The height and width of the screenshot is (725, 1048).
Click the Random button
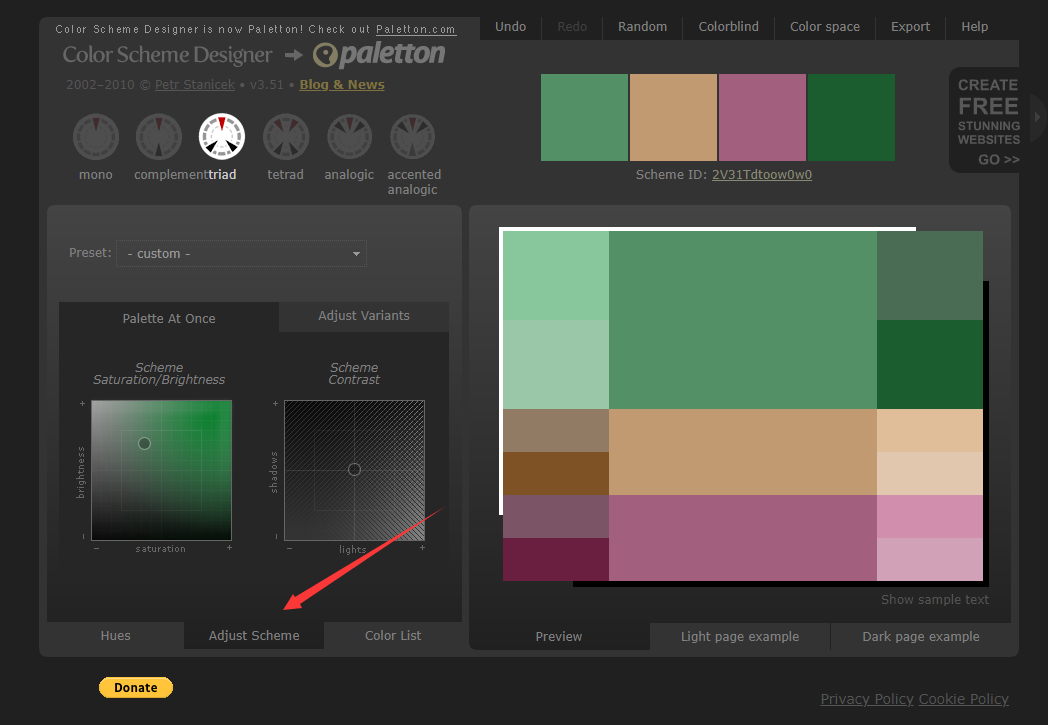[642, 27]
